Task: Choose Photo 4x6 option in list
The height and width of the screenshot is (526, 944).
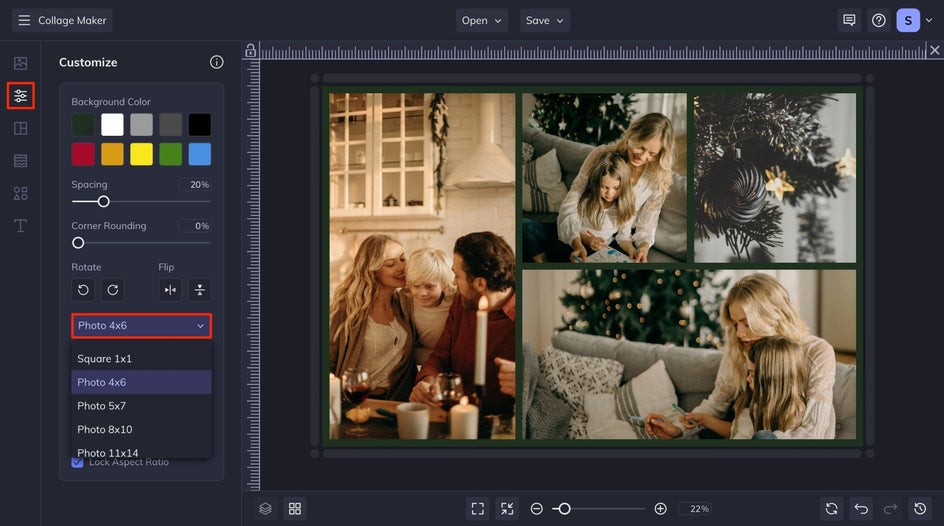Action: pyautogui.click(x=141, y=382)
